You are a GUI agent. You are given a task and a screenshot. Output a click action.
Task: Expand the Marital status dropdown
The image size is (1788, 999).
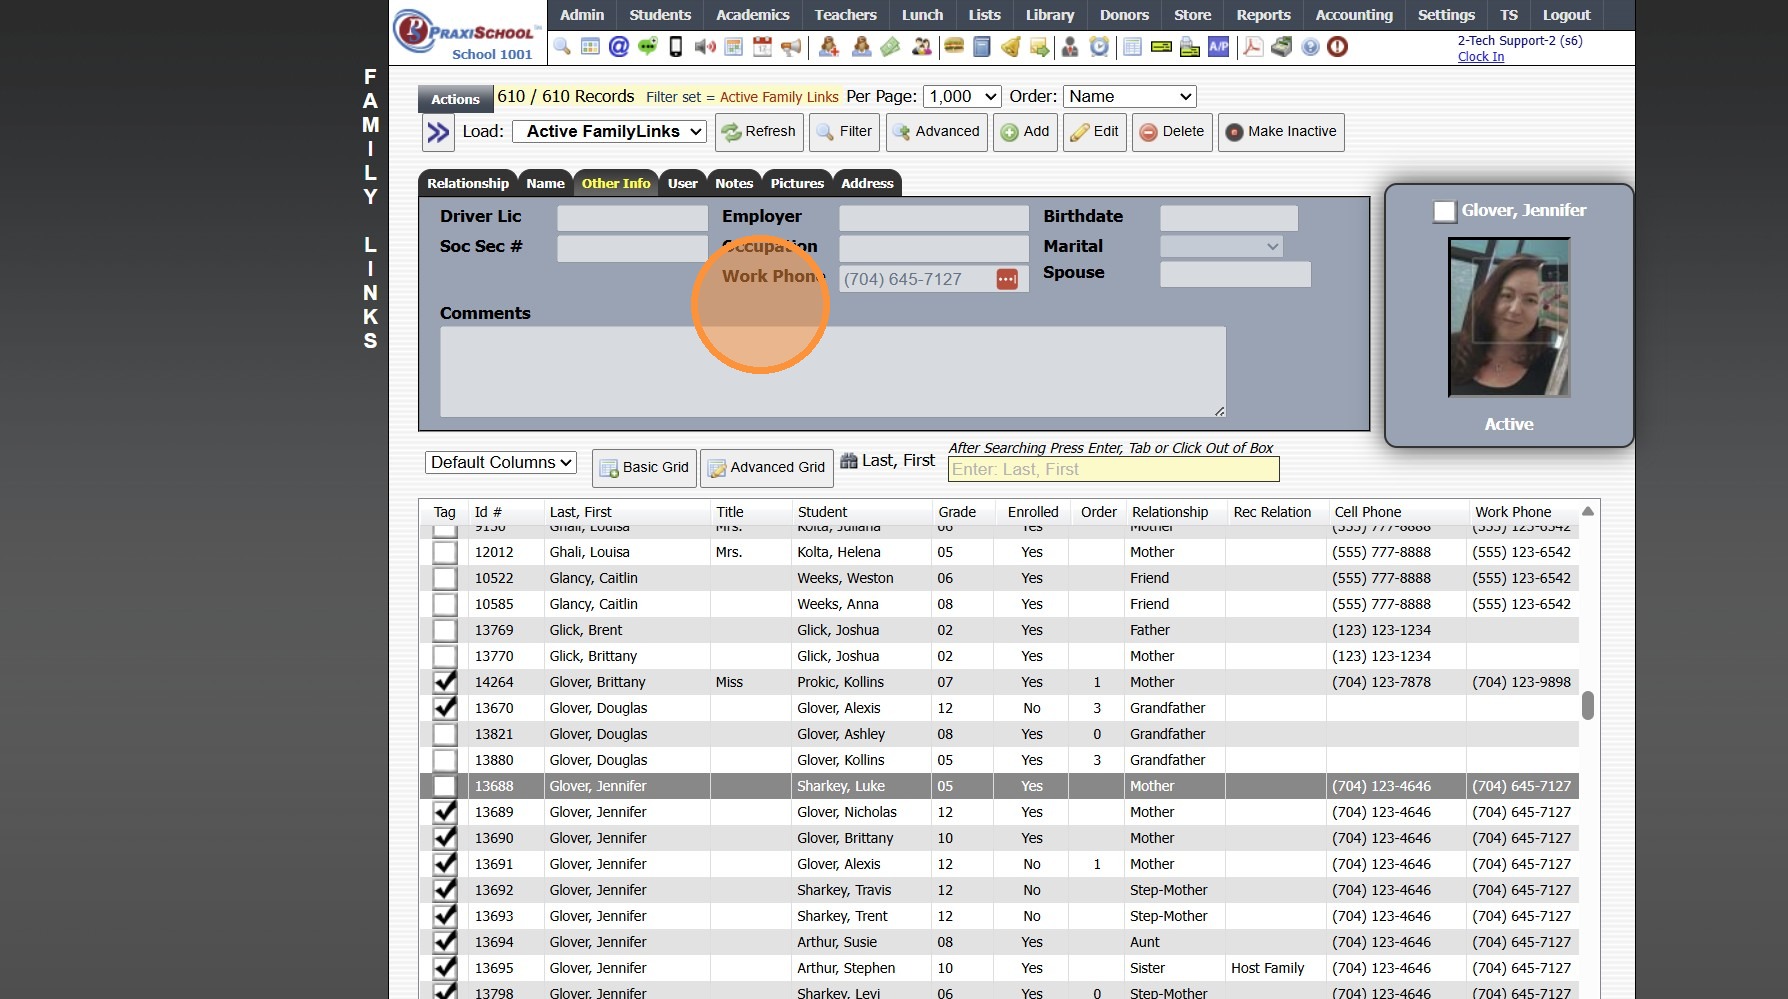[1220, 247]
